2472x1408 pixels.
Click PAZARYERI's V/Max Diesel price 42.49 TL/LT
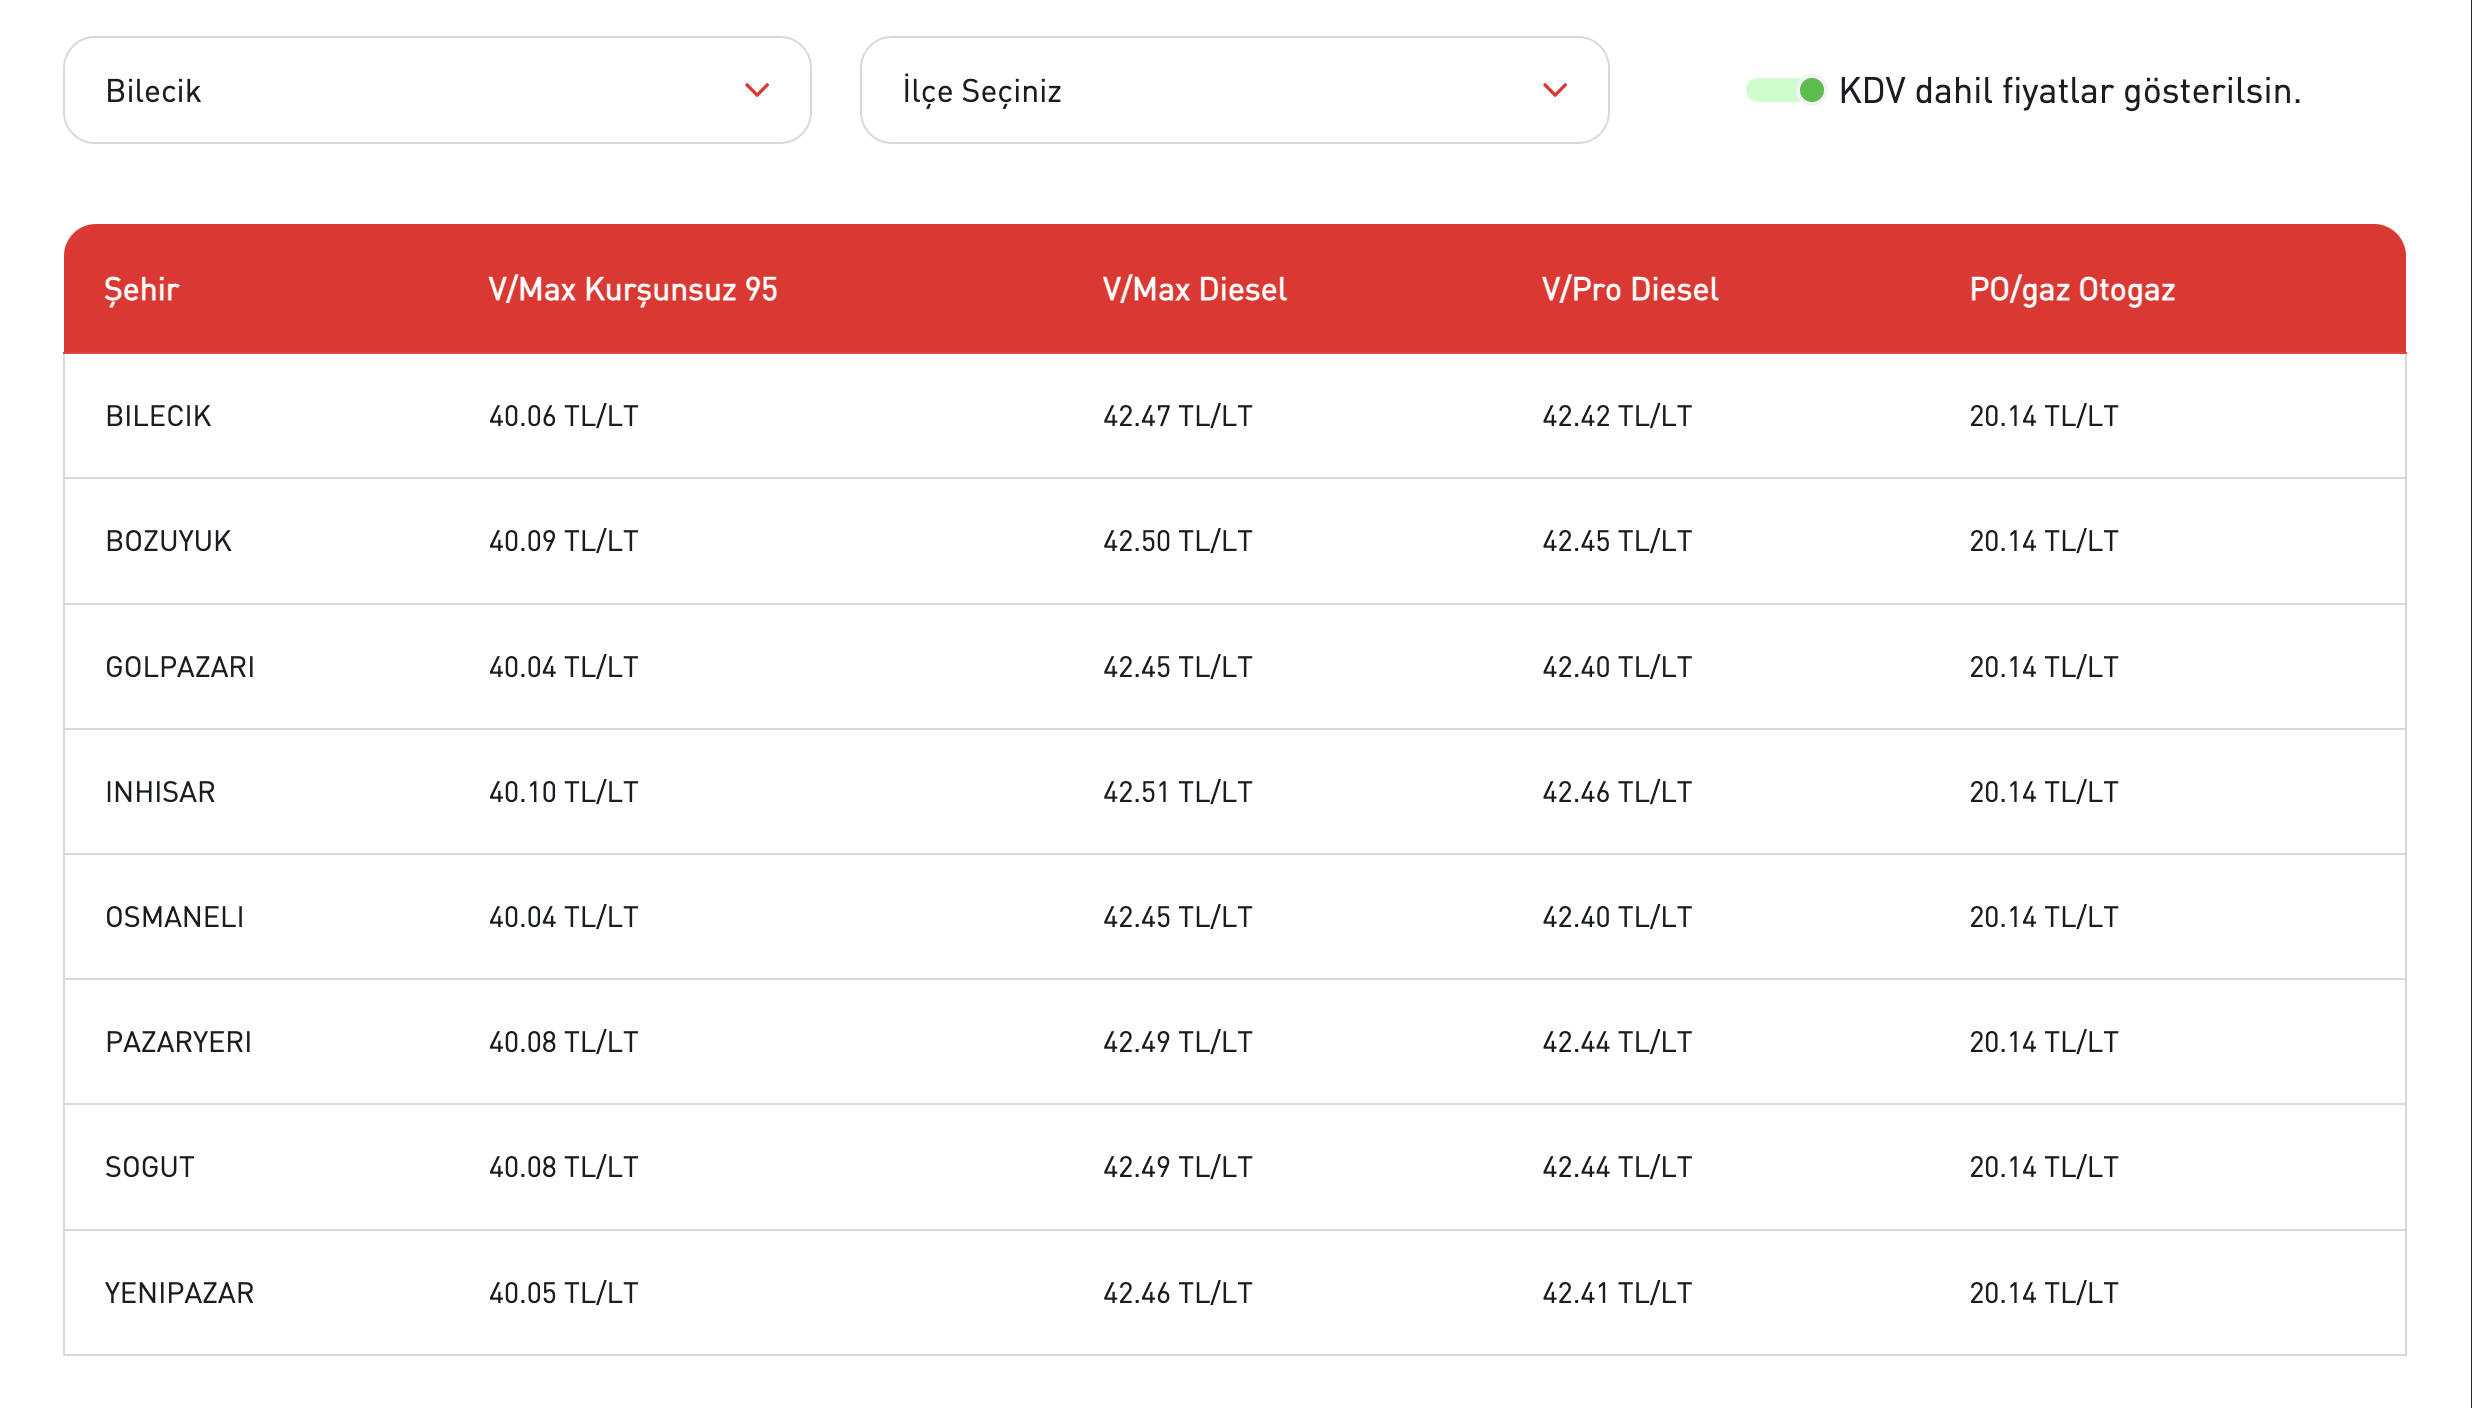click(x=1178, y=1042)
